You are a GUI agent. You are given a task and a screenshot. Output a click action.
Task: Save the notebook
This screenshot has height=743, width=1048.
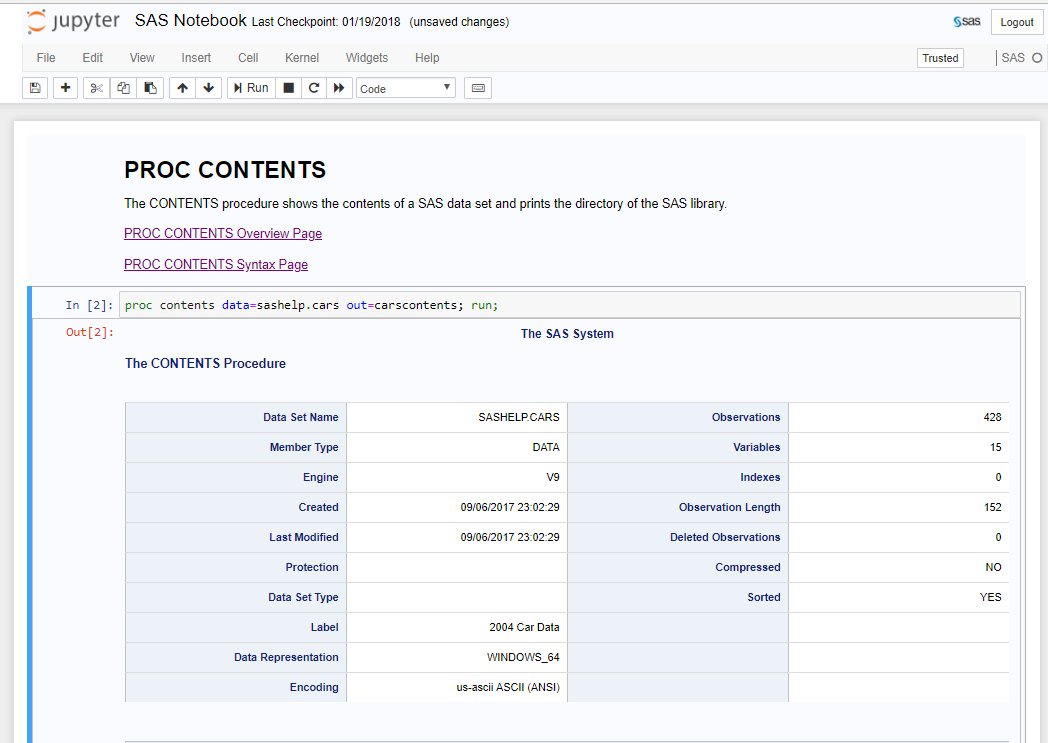pyautogui.click(x=34, y=88)
